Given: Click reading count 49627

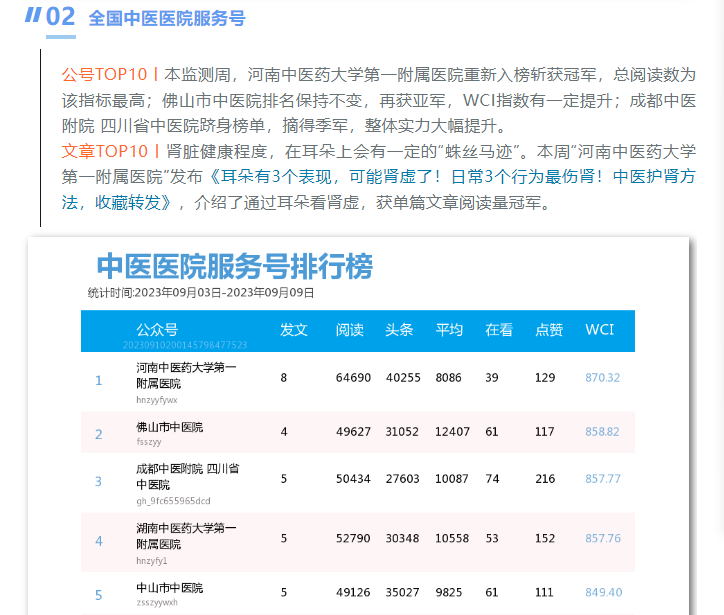Looking at the screenshot, I should (x=353, y=432).
